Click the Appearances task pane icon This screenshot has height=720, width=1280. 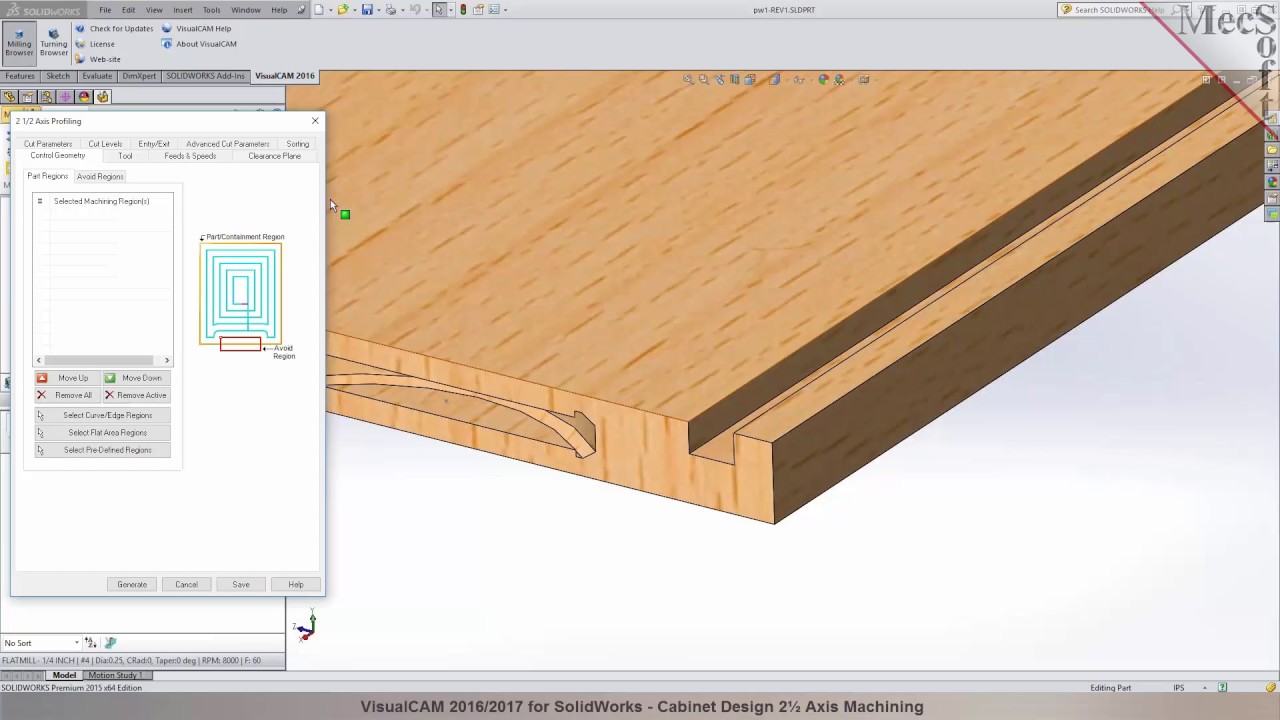pyautogui.click(x=1272, y=181)
